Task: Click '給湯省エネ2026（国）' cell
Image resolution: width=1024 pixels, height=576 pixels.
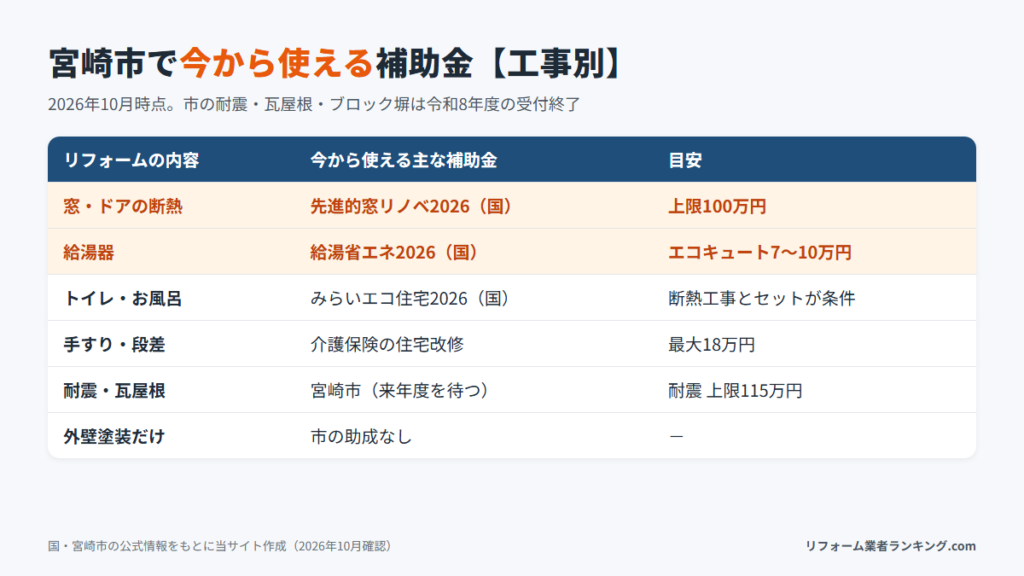Action: pos(396,252)
